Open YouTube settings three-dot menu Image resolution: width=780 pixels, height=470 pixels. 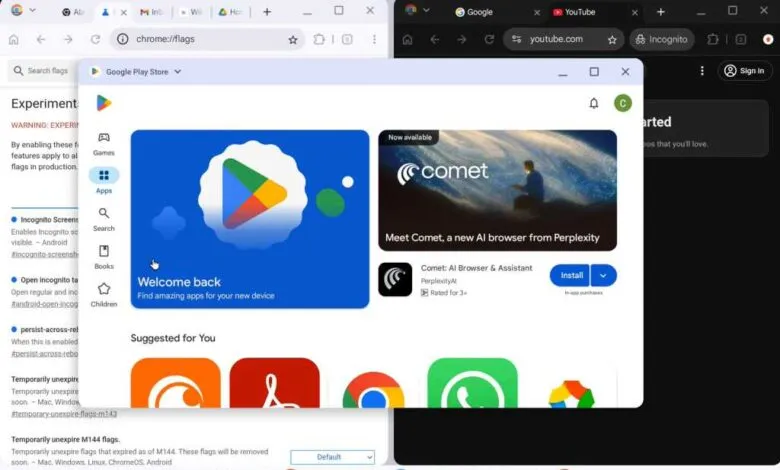pyautogui.click(x=702, y=71)
